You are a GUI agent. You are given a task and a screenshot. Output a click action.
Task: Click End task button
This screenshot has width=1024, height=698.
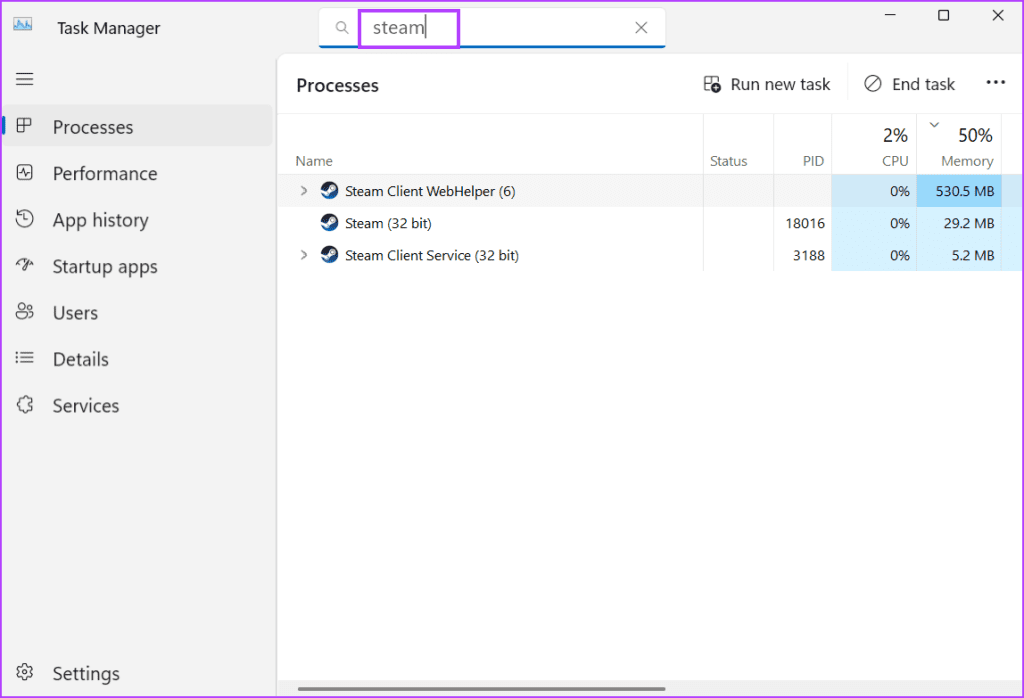[x=909, y=84]
